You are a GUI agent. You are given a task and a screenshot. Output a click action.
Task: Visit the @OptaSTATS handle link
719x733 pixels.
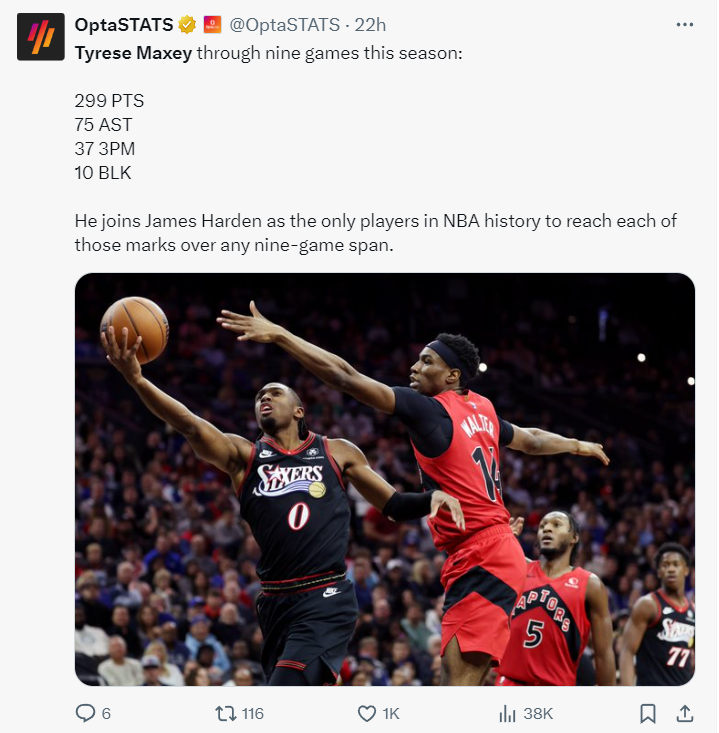point(284,25)
